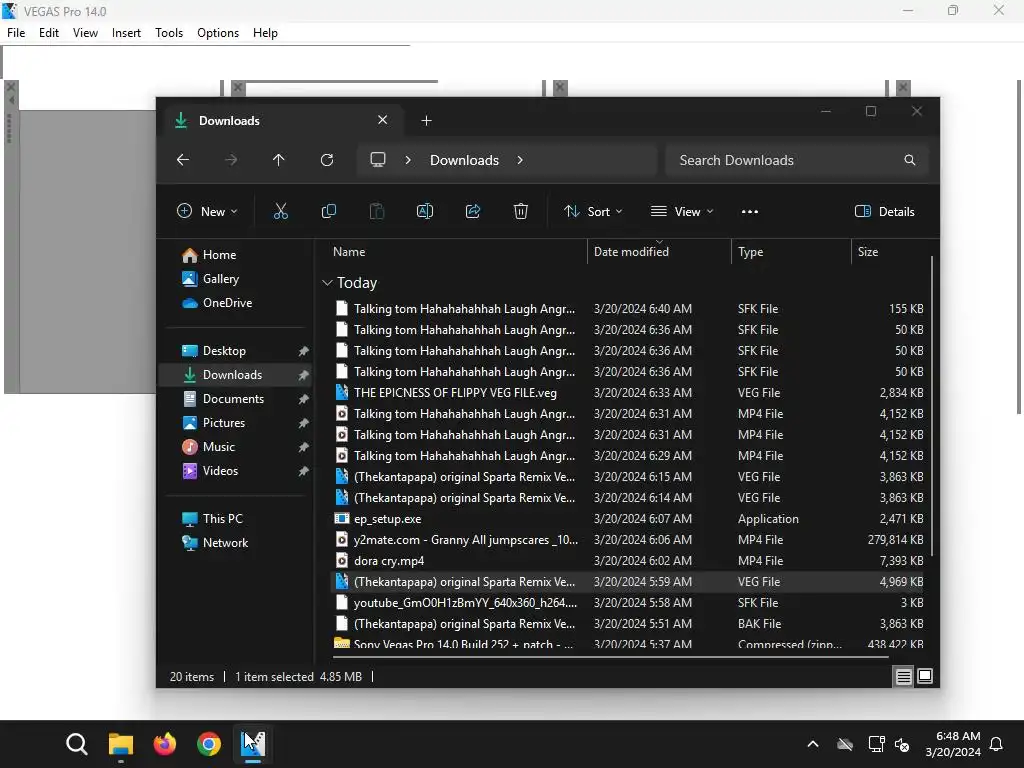Select y2mate.com Granny All jumpscares file
Image resolution: width=1024 pixels, height=768 pixels.
(629, 539)
